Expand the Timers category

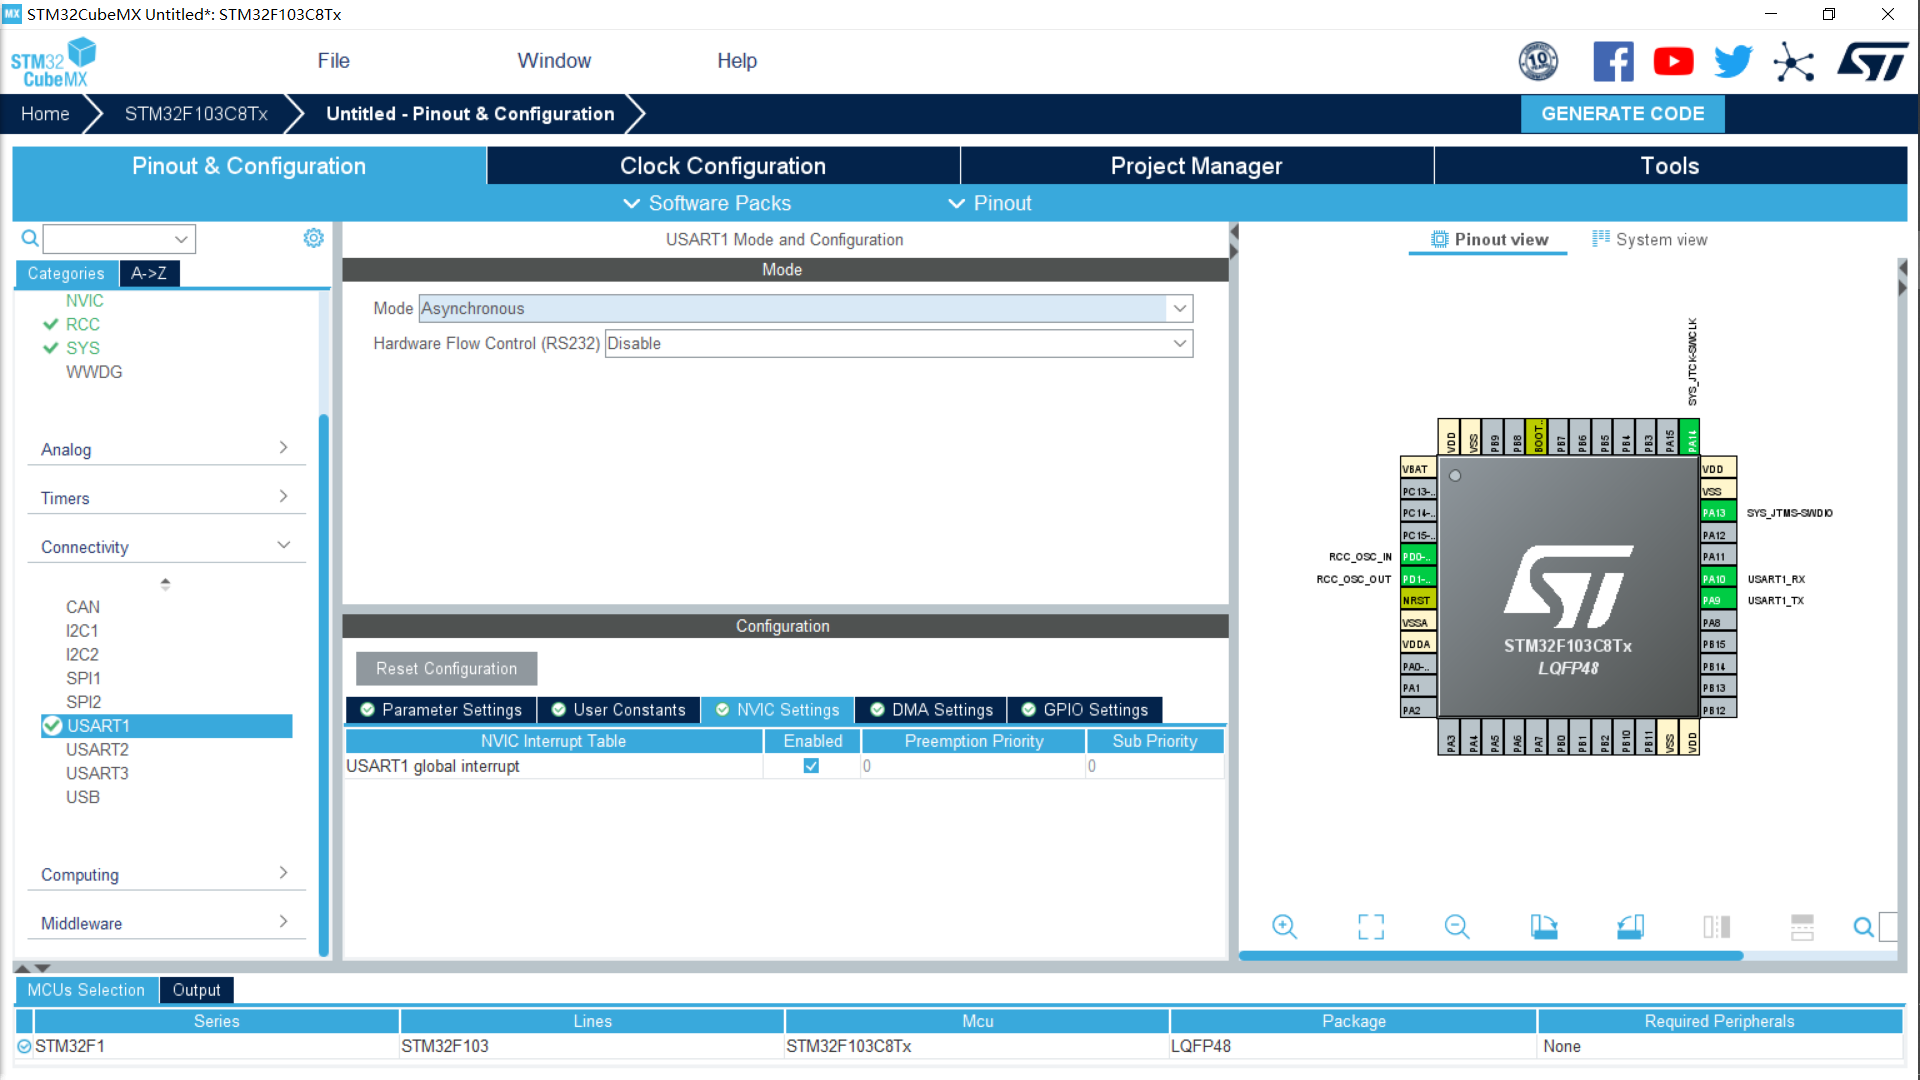[x=165, y=498]
